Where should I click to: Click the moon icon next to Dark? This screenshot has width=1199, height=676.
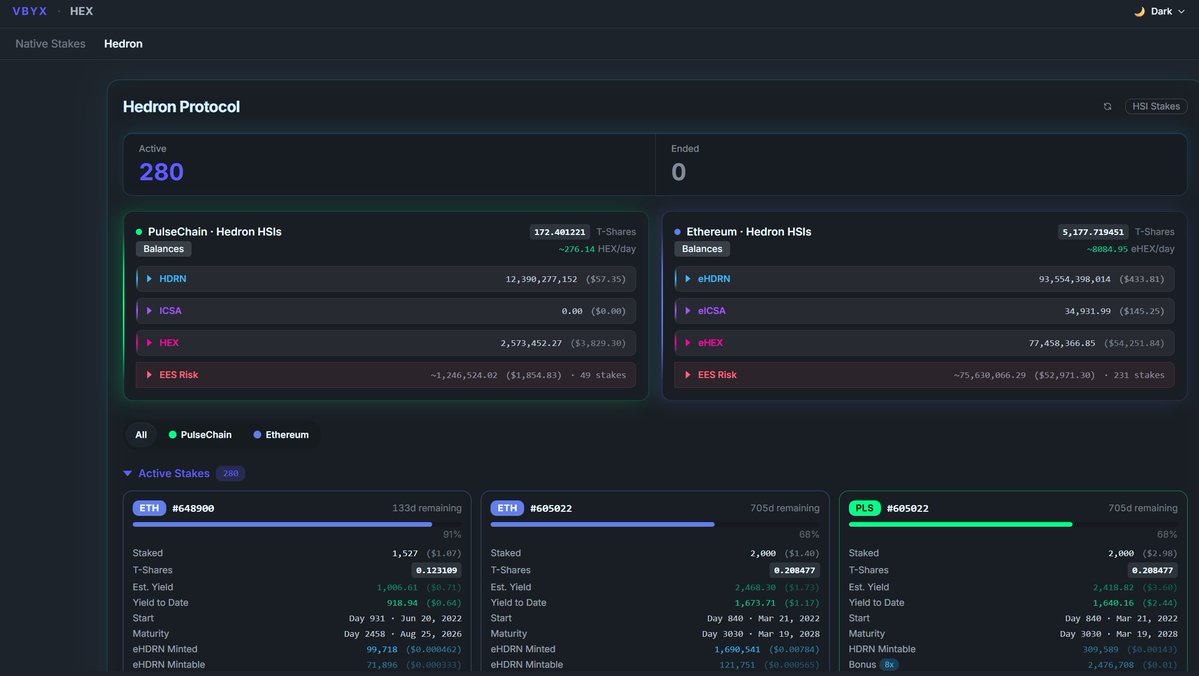point(1139,11)
